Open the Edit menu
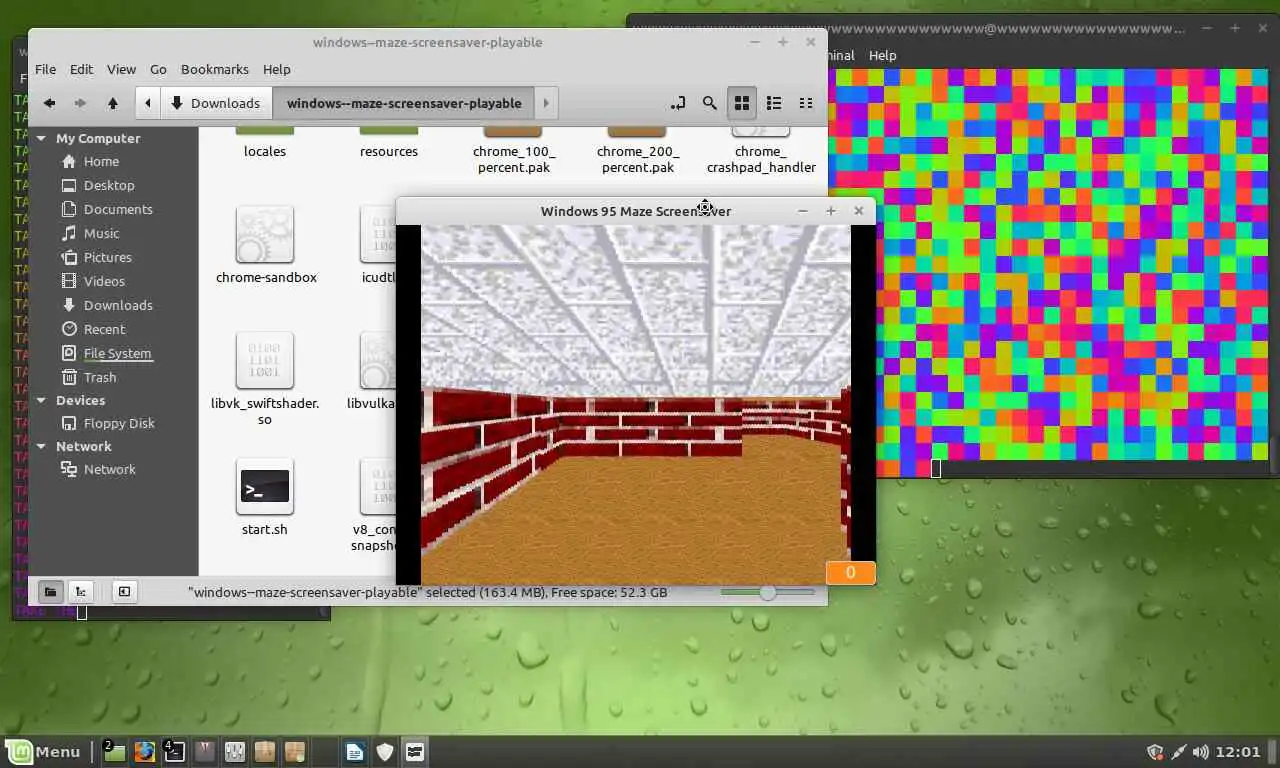Screen dimensions: 1280x768 [x=81, y=69]
